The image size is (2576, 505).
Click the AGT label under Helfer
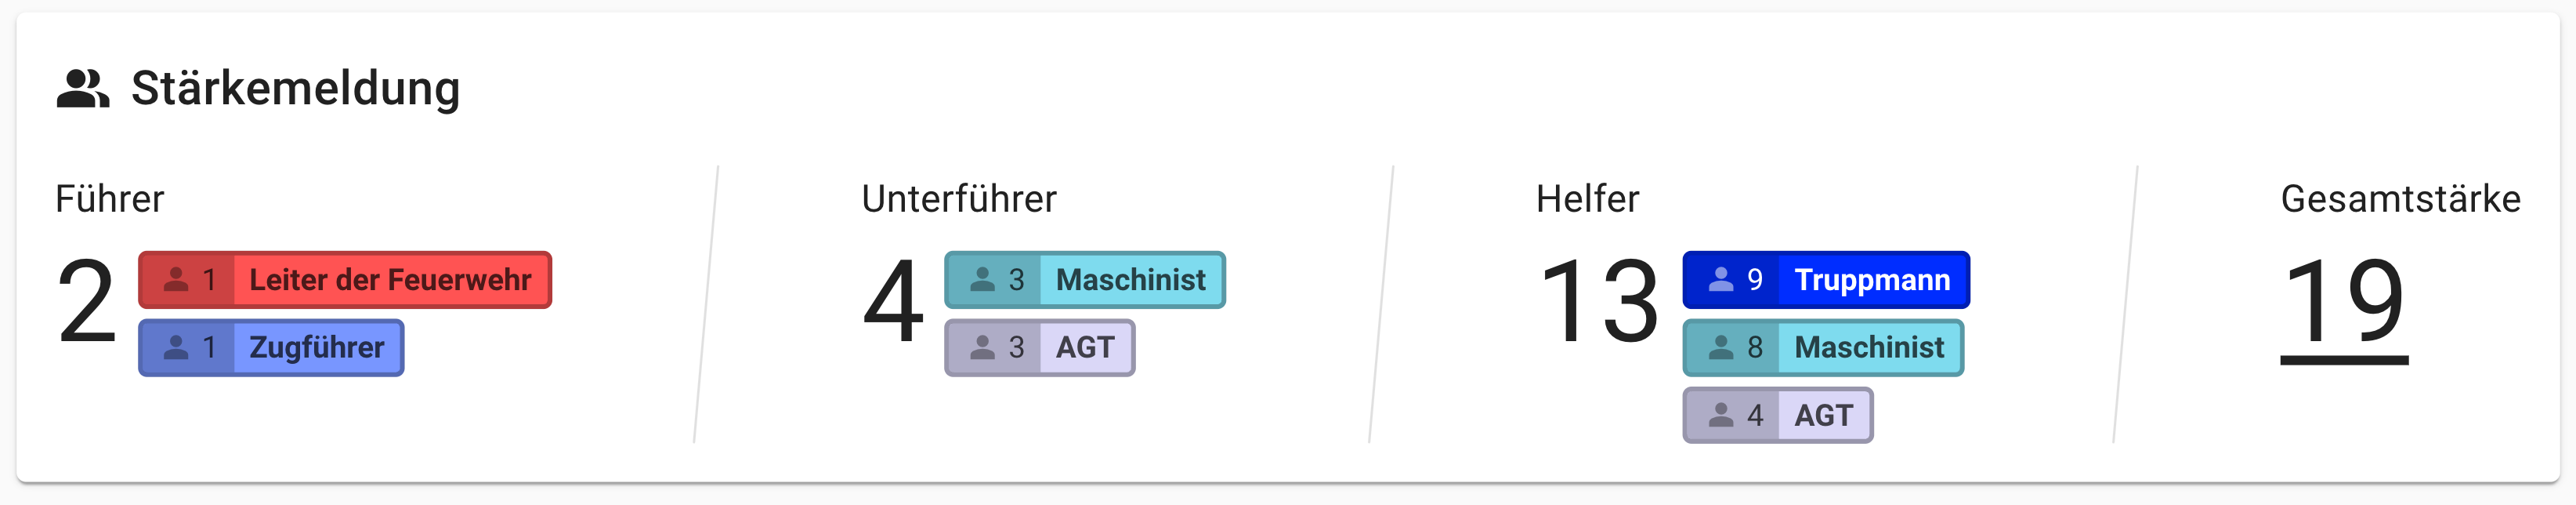pos(1823,415)
